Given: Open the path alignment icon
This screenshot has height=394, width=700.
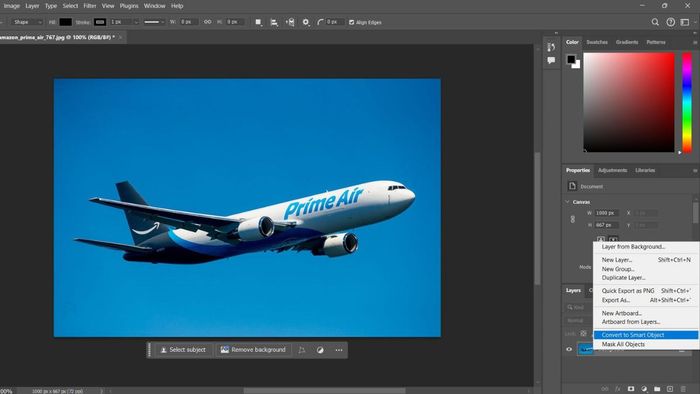Looking at the screenshot, I should point(274,22).
